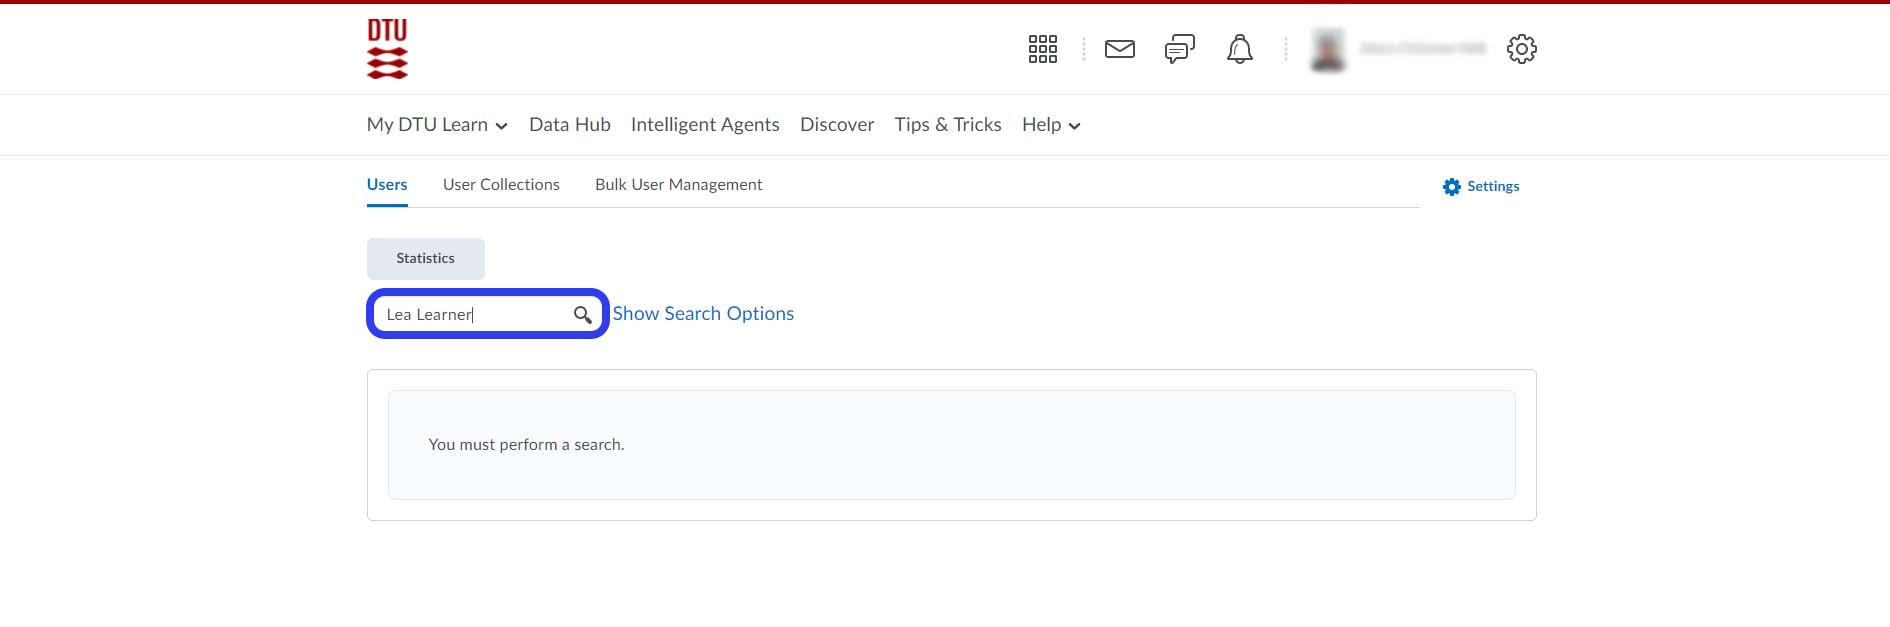Click the DTU logo to go home
Image resolution: width=1890 pixels, height=627 pixels.
pos(387,49)
